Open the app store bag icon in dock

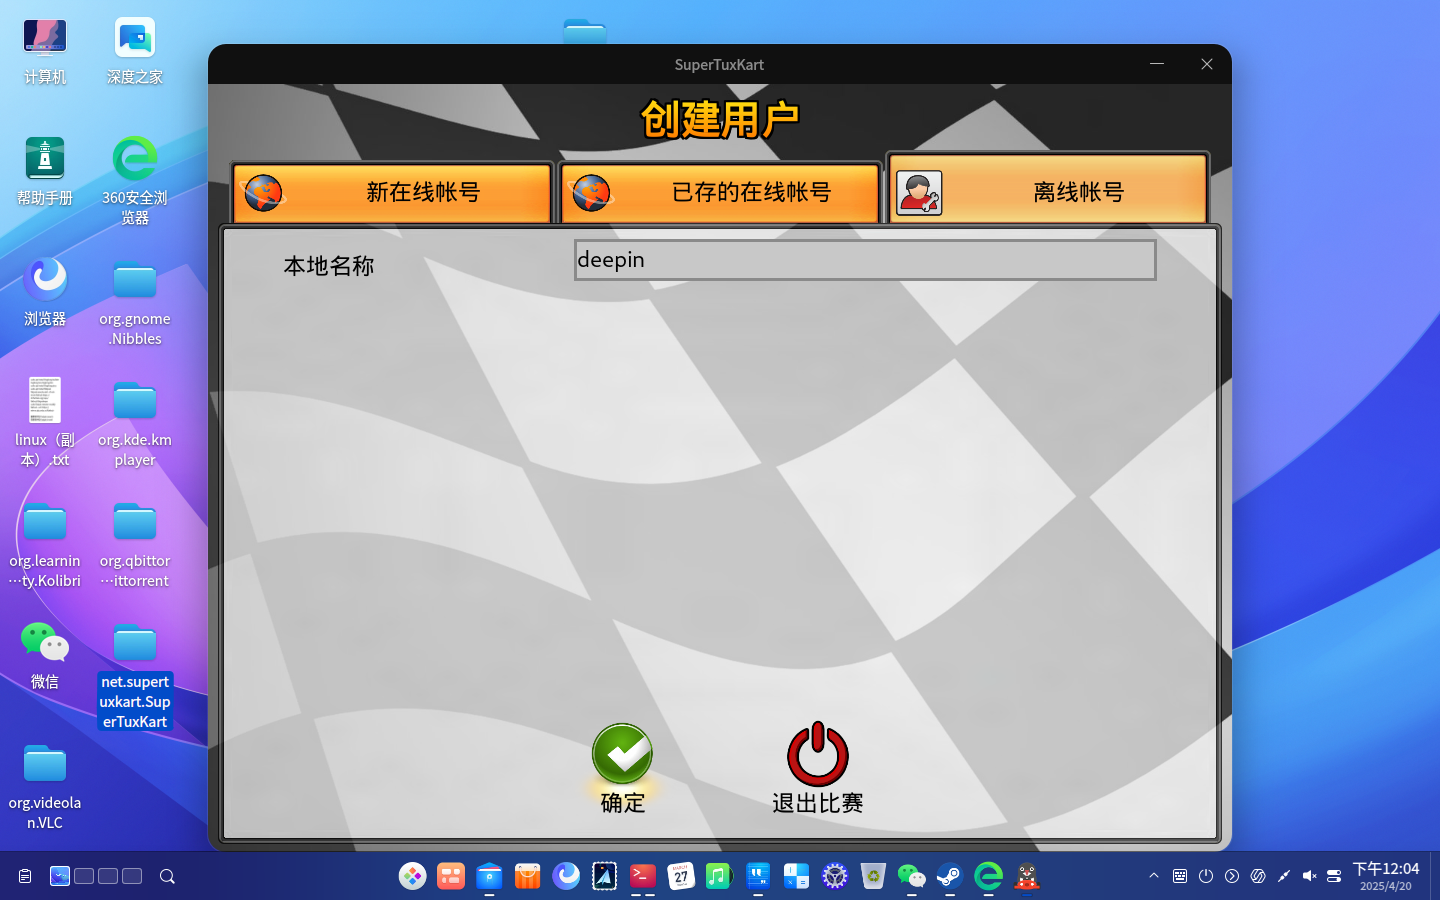click(527, 876)
